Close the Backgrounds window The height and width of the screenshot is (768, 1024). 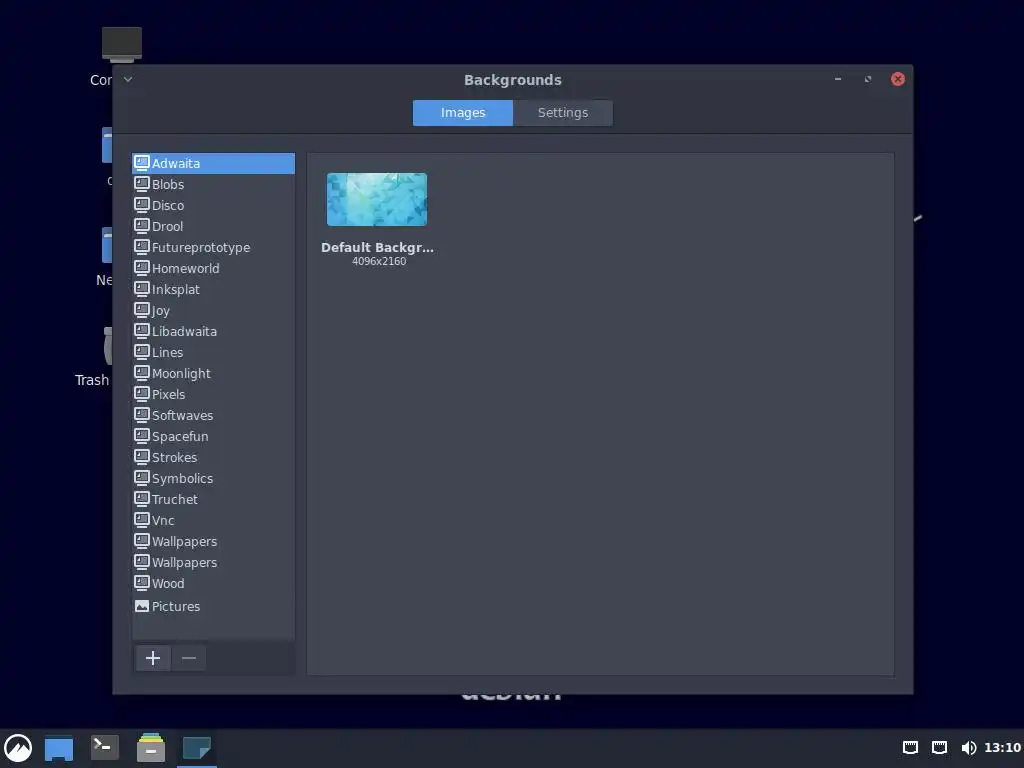[x=898, y=79]
